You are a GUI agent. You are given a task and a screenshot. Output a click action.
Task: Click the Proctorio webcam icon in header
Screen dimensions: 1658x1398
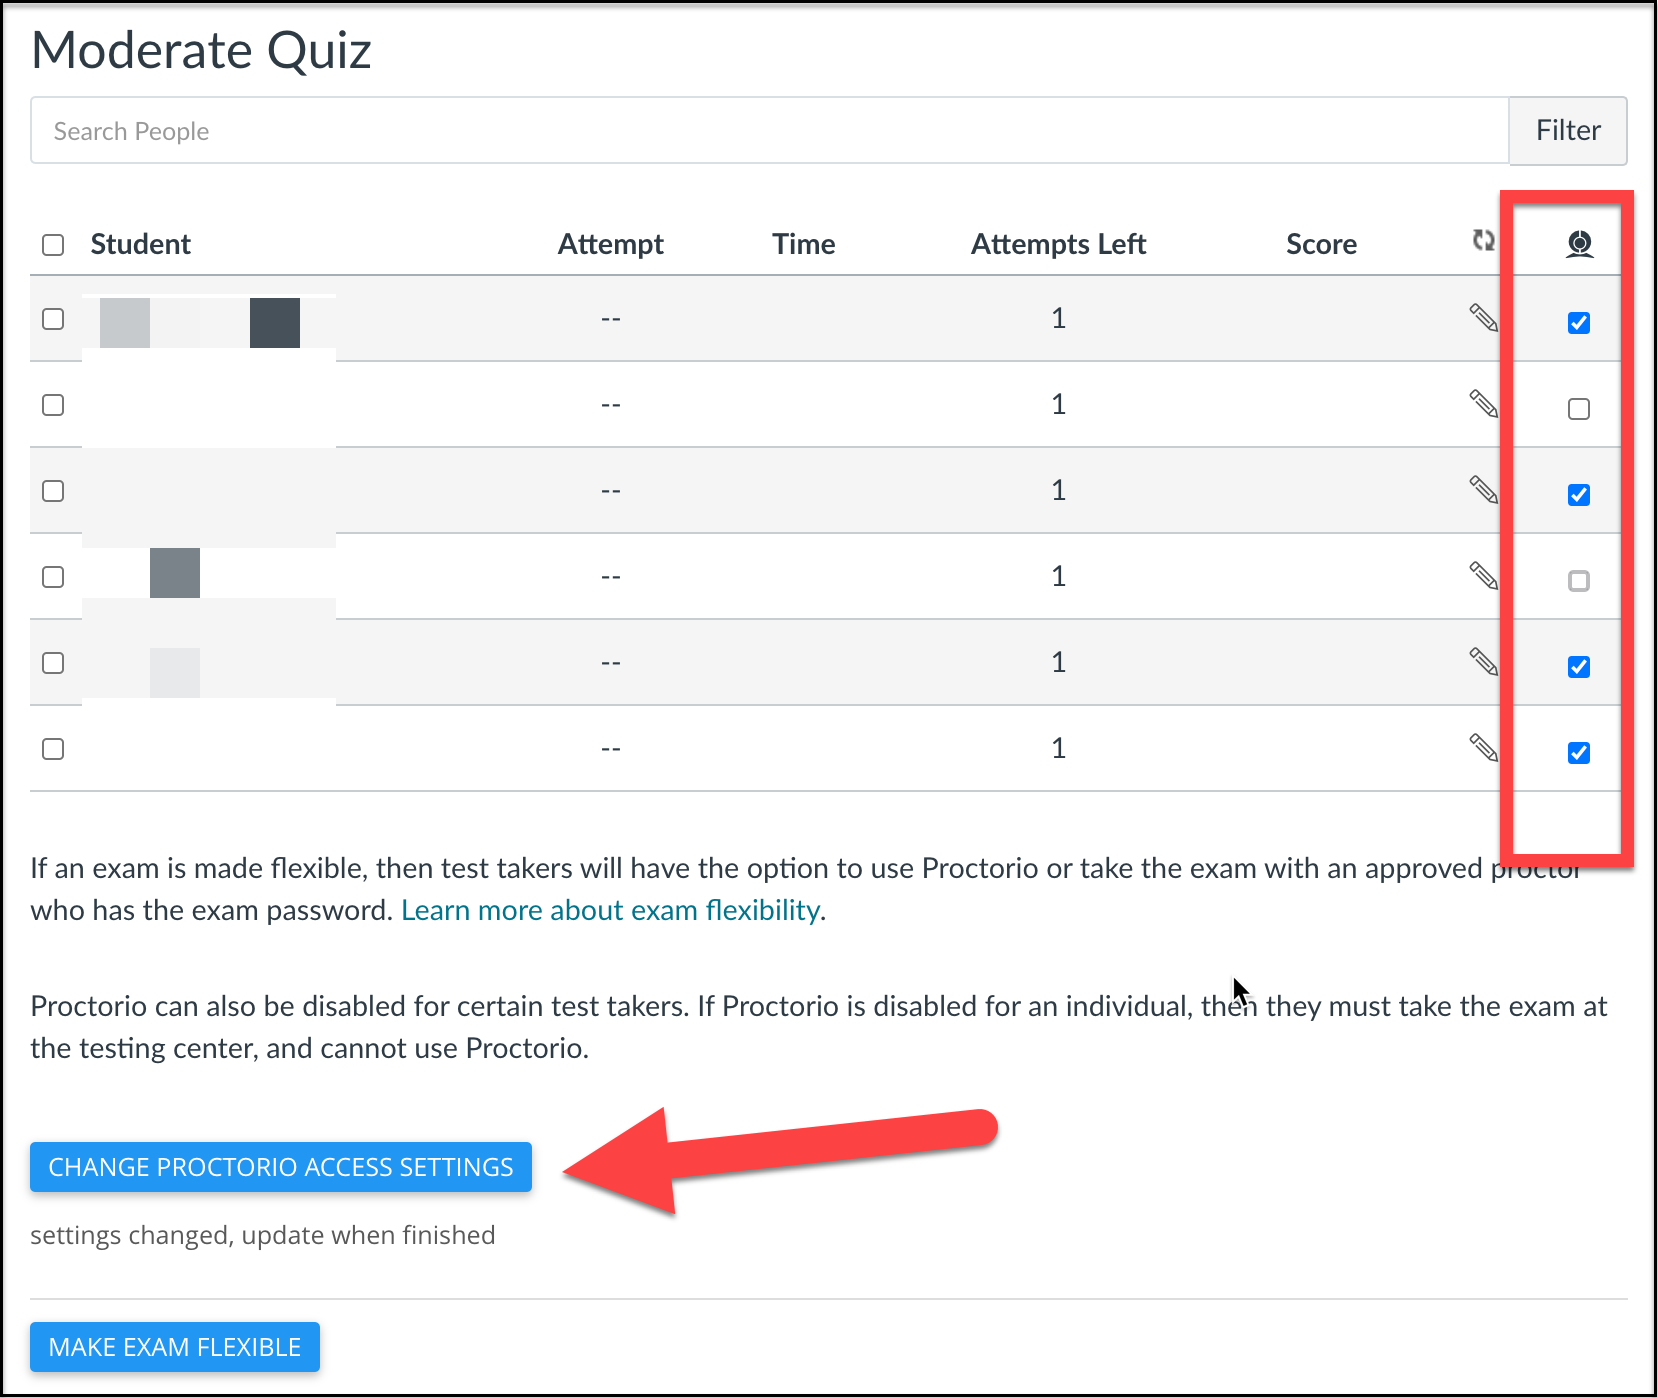pos(1580,244)
